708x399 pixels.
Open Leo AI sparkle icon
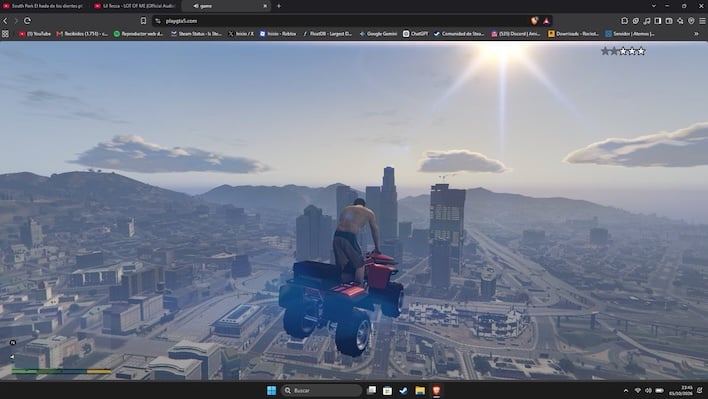click(x=680, y=21)
